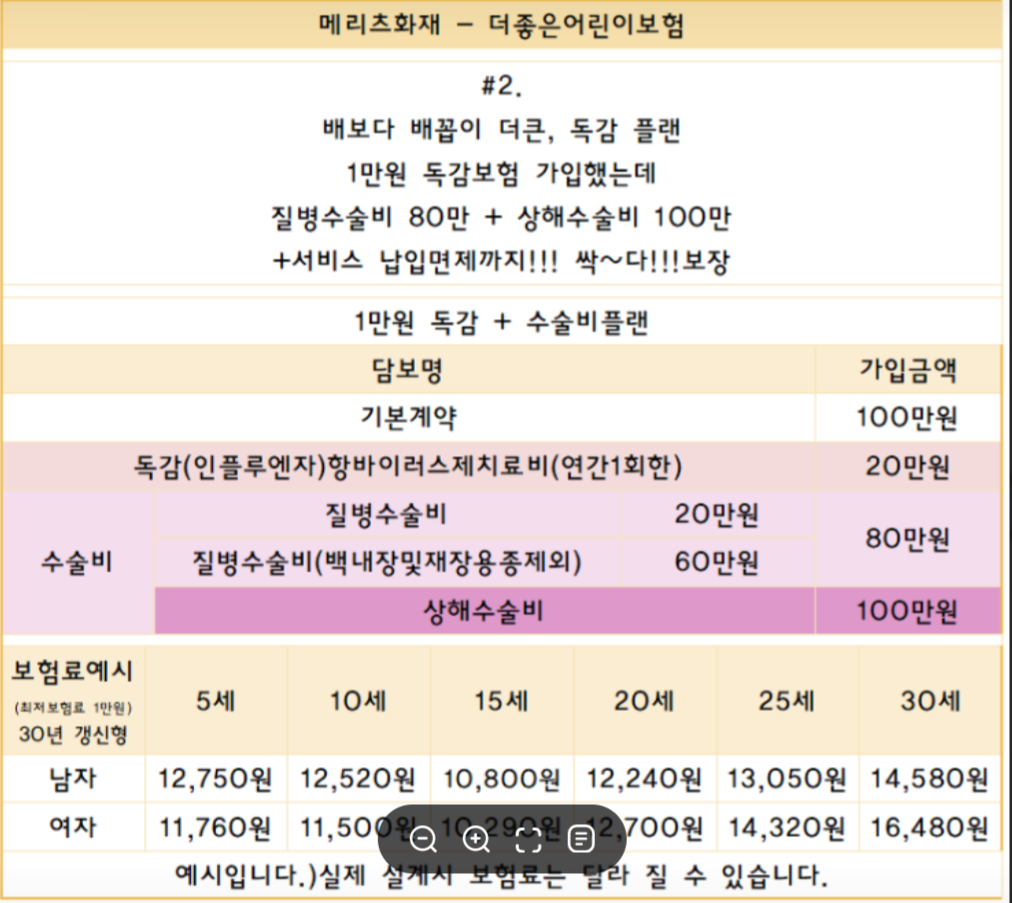The width and height of the screenshot is (1012, 903).
Task: Select the '80만원' combined amount
Action: click(908, 538)
